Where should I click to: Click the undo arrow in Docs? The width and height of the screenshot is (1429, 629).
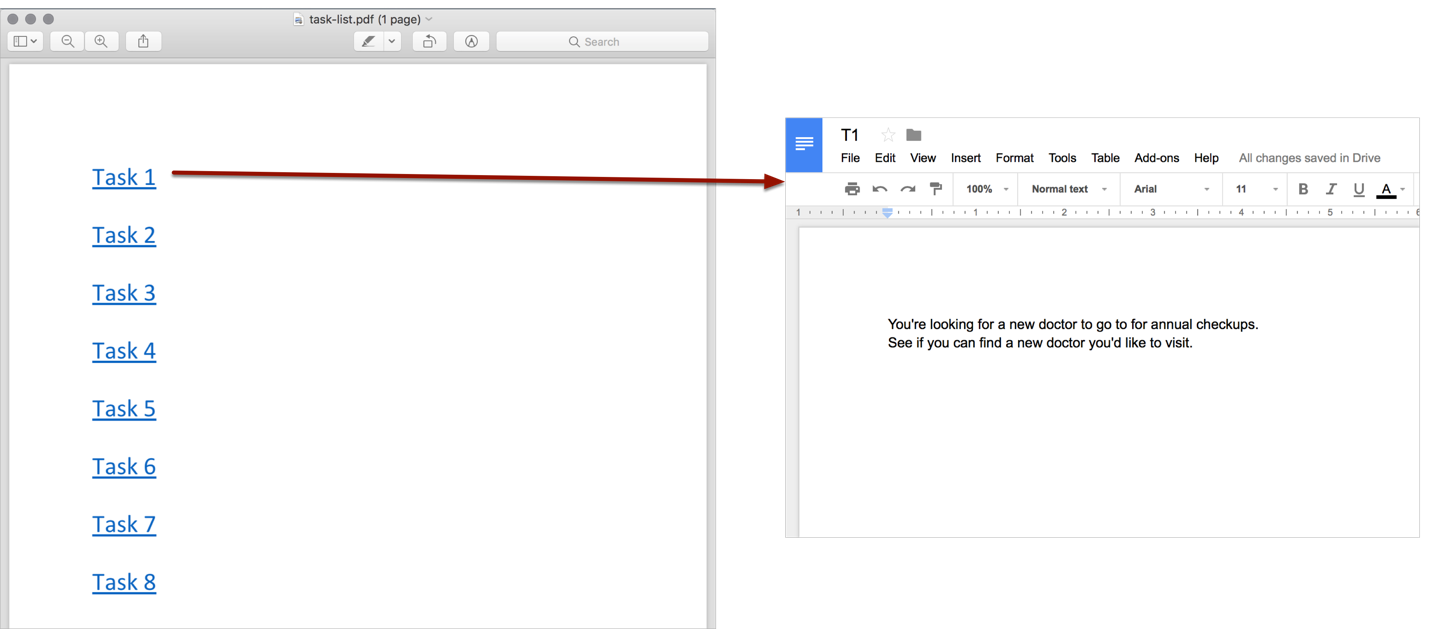click(880, 189)
